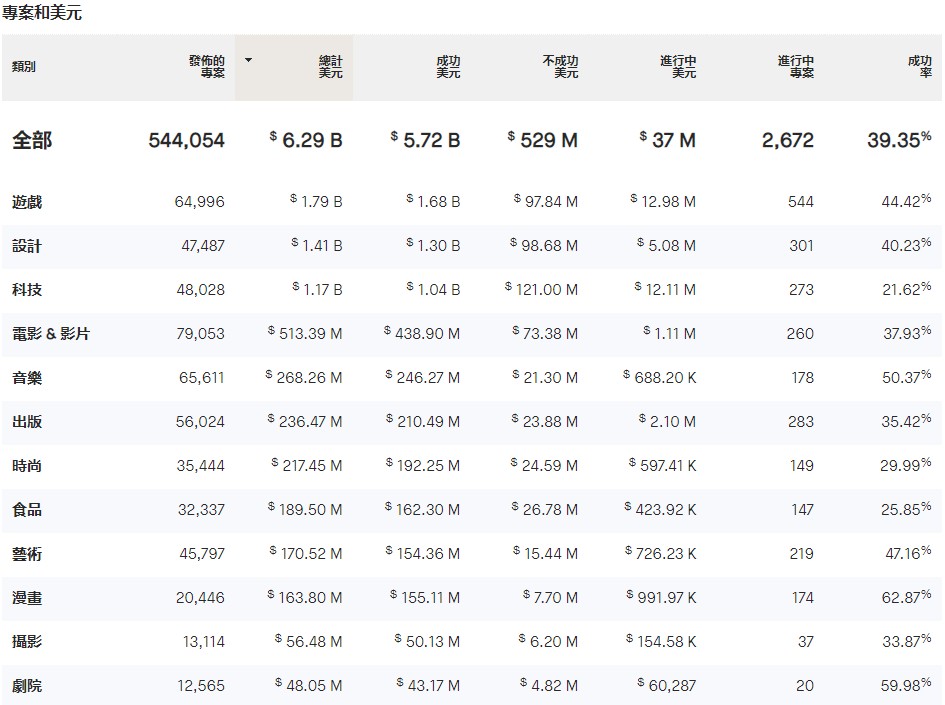The image size is (945, 705).
Task: Open the 漫畫 category row
Action: pyautogui.click(x=471, y=598)
